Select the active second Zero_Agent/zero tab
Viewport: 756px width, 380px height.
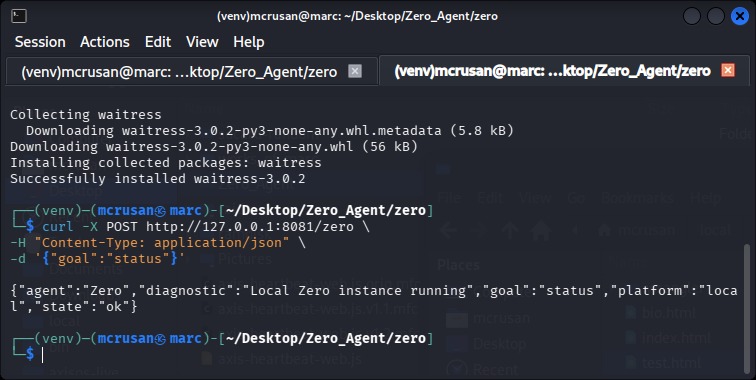564,70
